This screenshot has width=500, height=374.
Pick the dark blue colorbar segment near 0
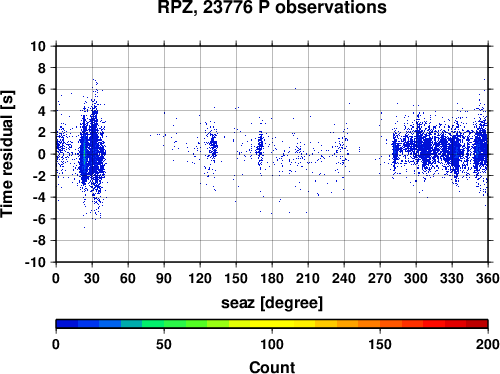point(67,324)
